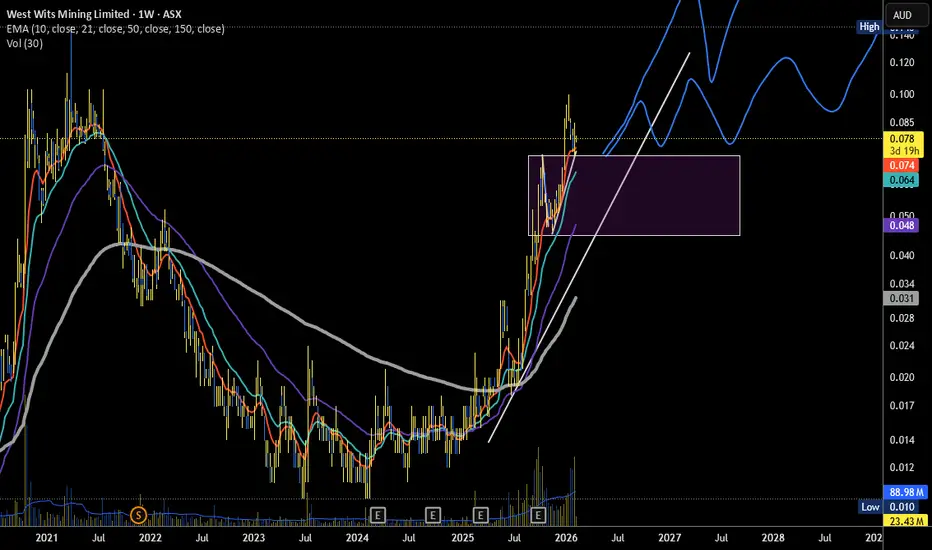Click the 2025 label on time axis
The image size is (932, 550).
[462, 538]
